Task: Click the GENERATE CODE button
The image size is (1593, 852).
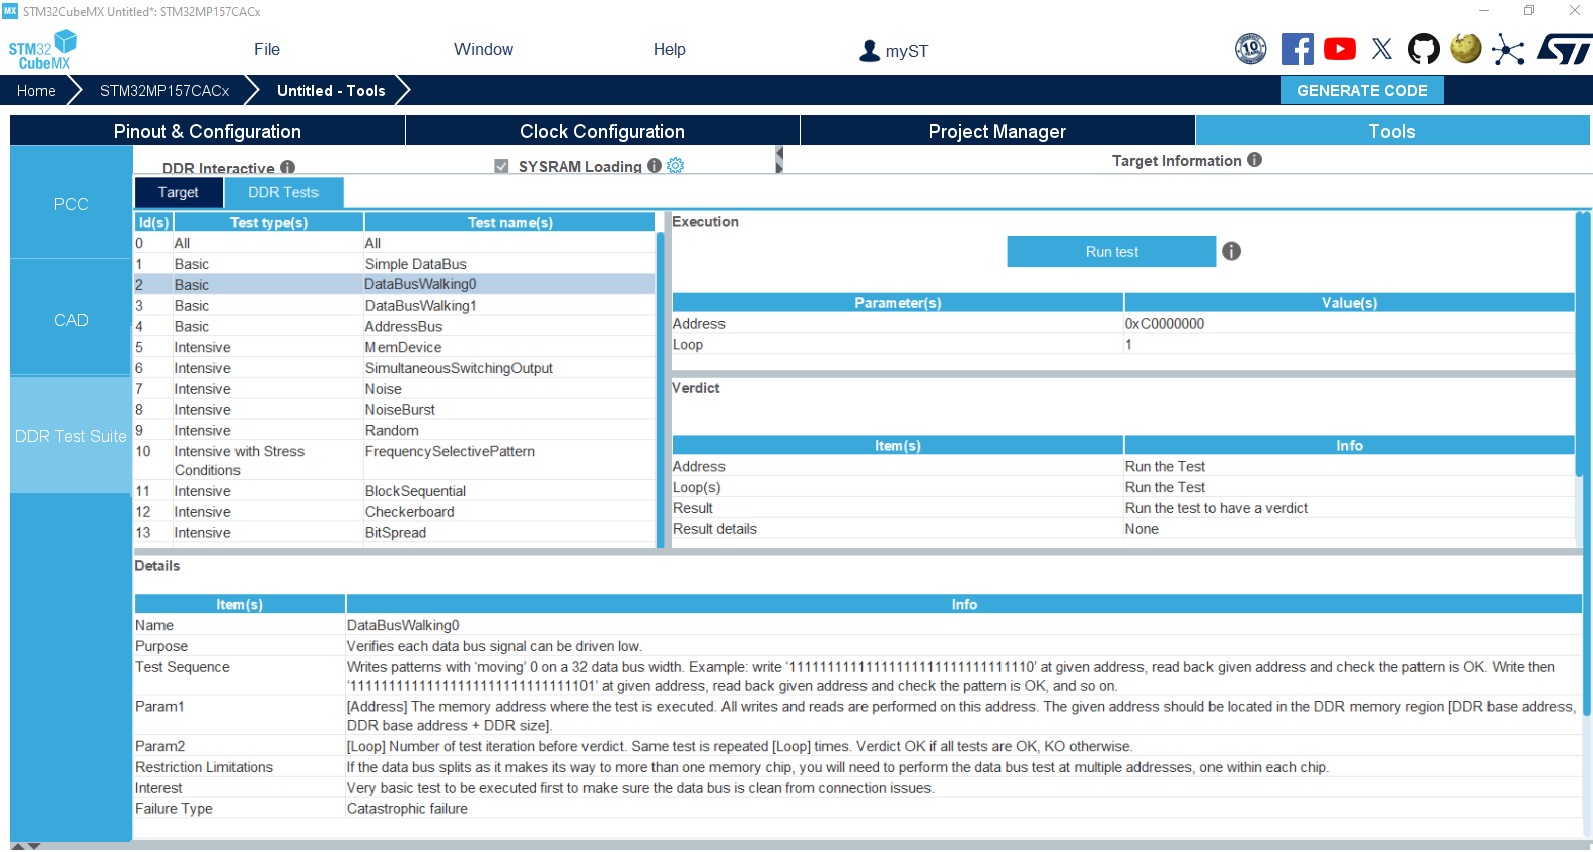Action: (1362, 90)
